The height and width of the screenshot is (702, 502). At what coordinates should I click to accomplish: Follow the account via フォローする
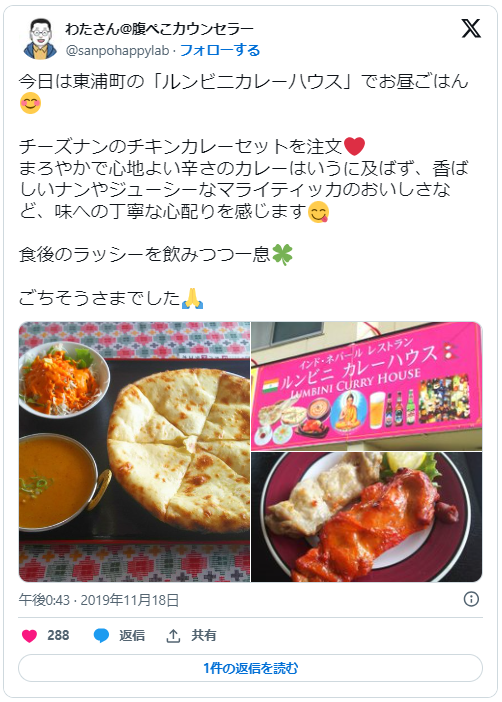tap(220, 50)
